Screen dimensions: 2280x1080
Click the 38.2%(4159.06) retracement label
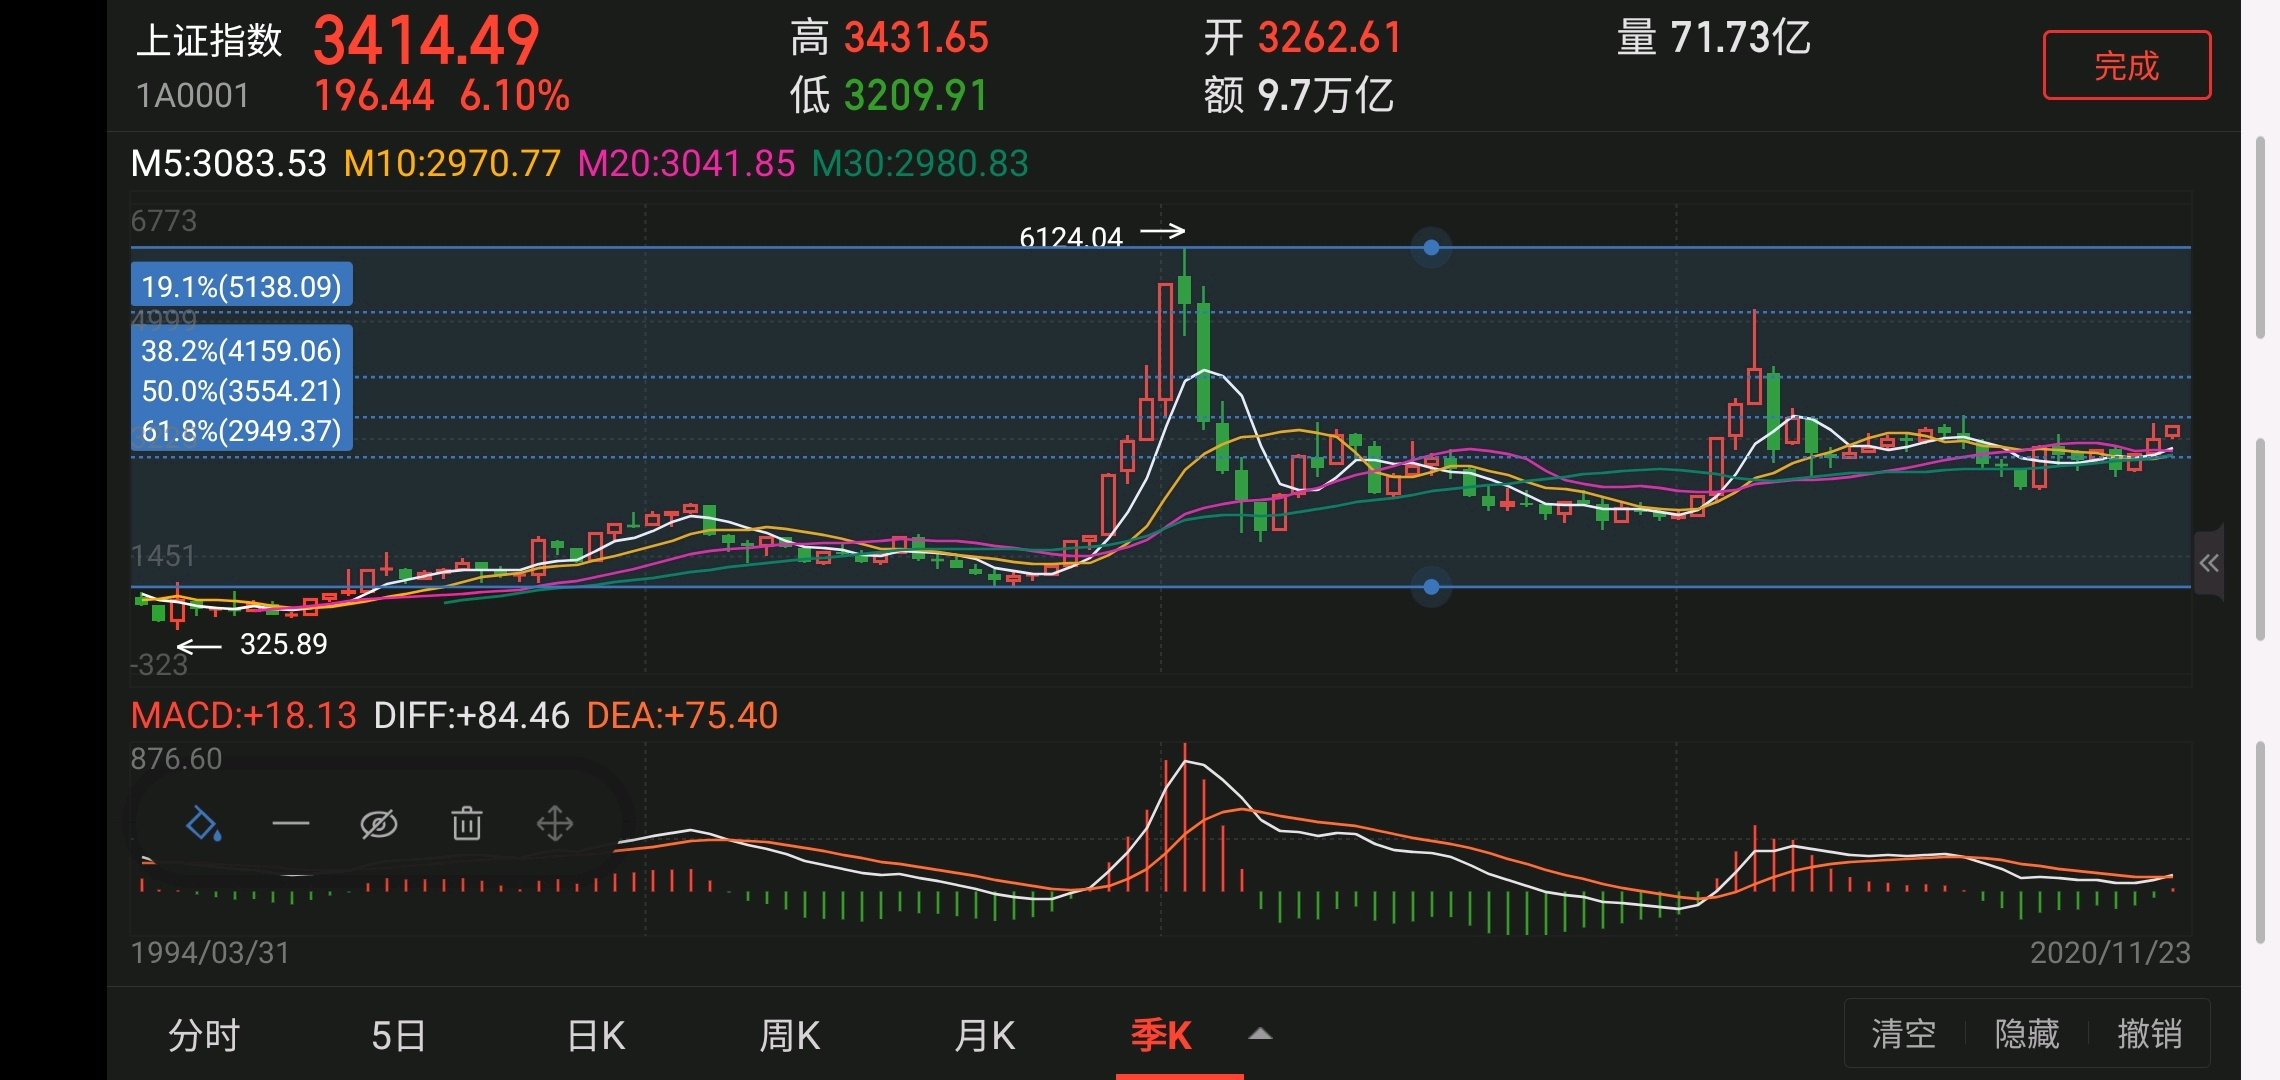(242, 350)
